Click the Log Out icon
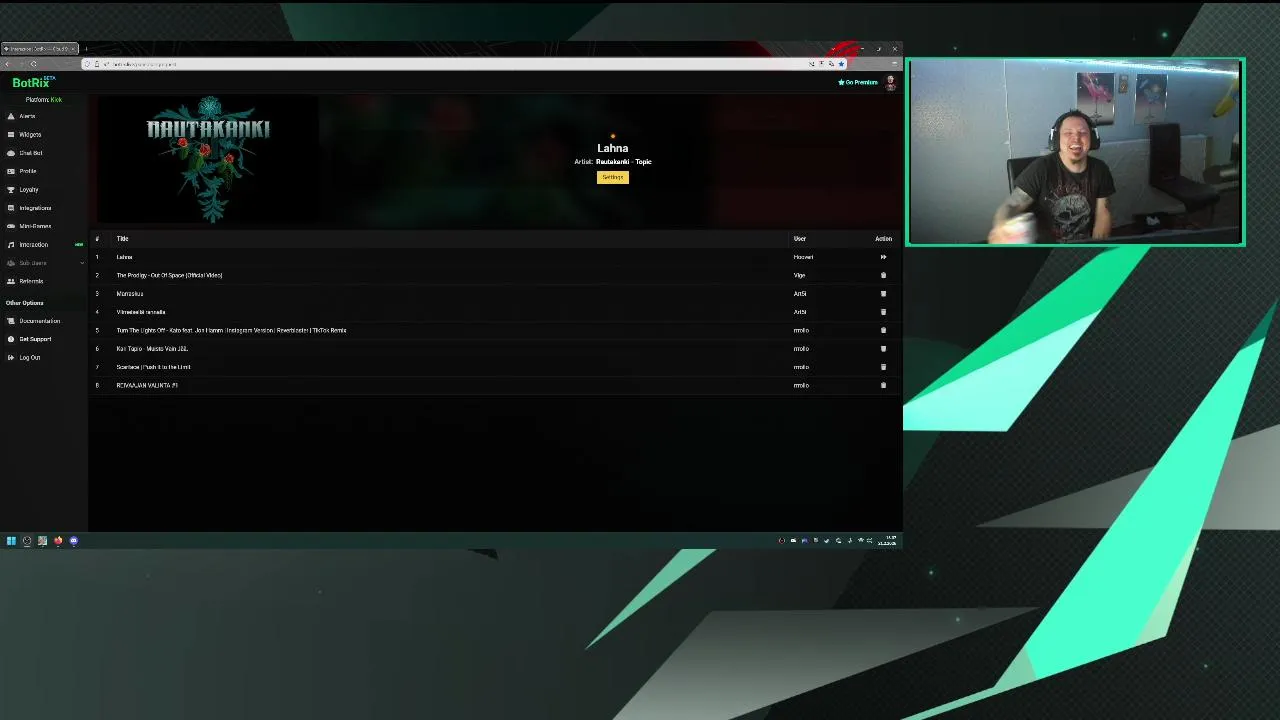Viewport: 1280px width, 720px height. (11, 357)
